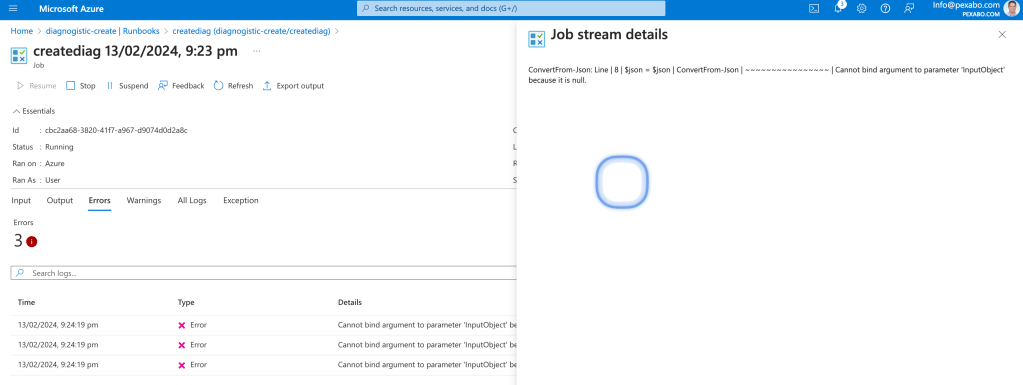Open the Azure portal hamburger menu
The width and height of the screenshot is (1023, 385).
(x=13, y=8)
